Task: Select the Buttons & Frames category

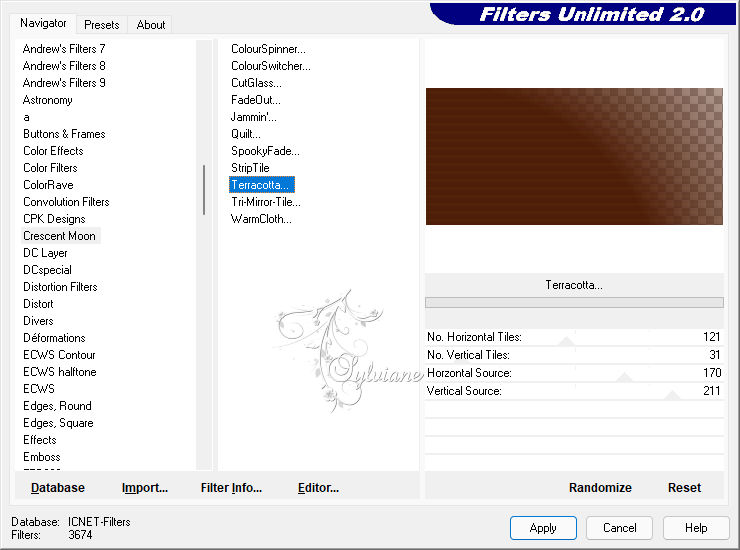Action: point(64,134)
